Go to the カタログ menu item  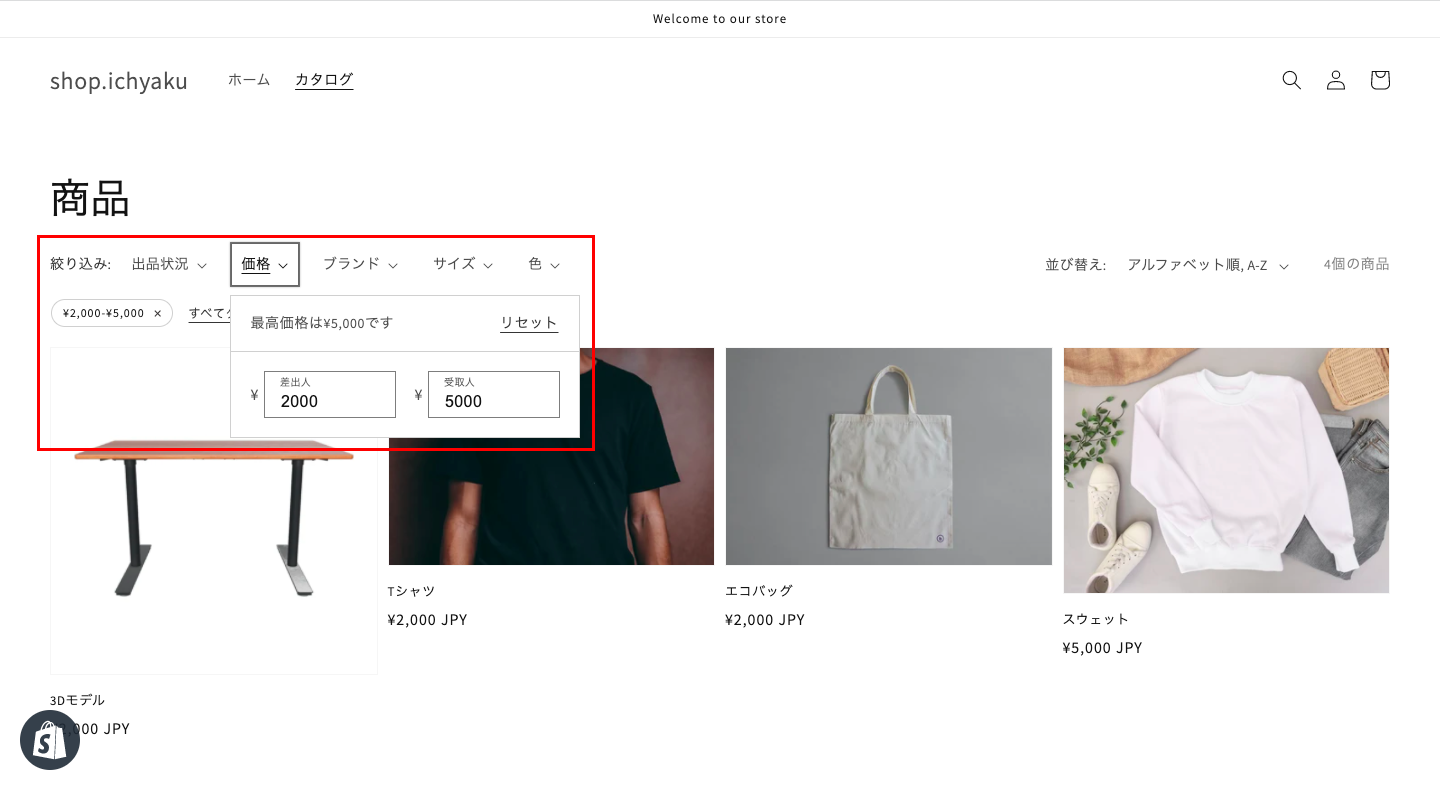[x=324, y=80]
